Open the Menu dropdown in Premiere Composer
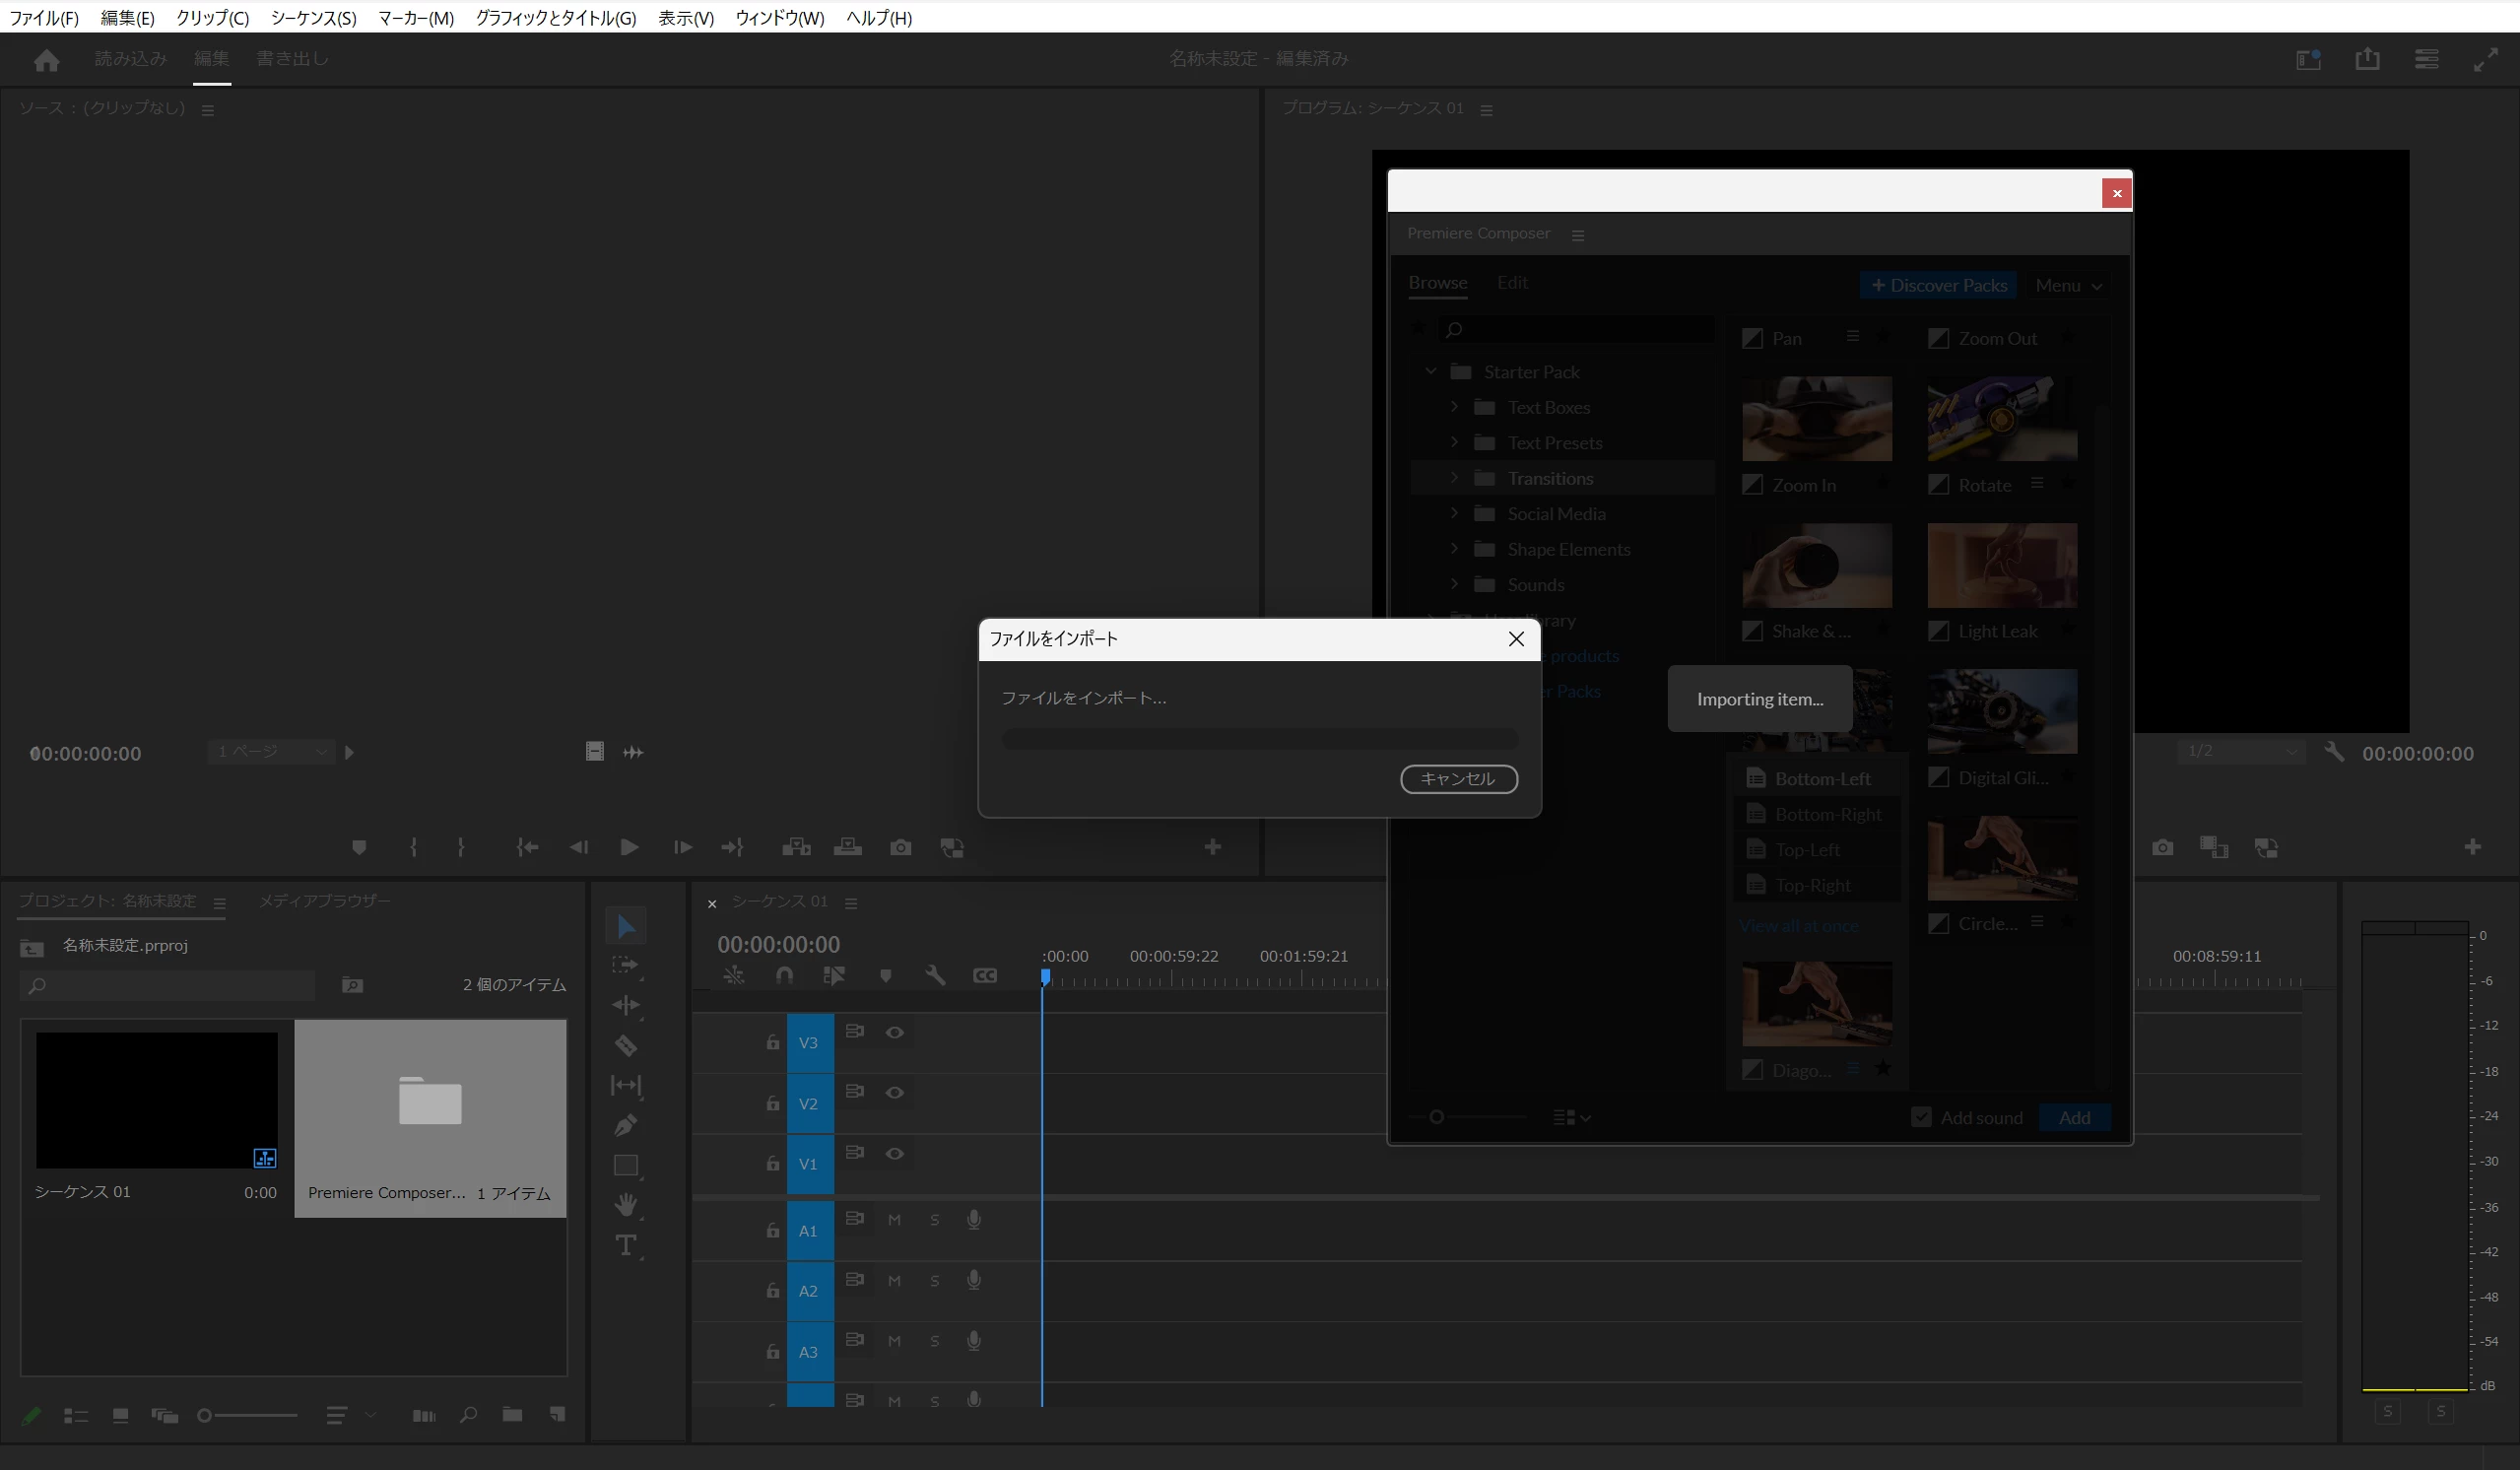 pyautogui.click(x=2068, y=286)
